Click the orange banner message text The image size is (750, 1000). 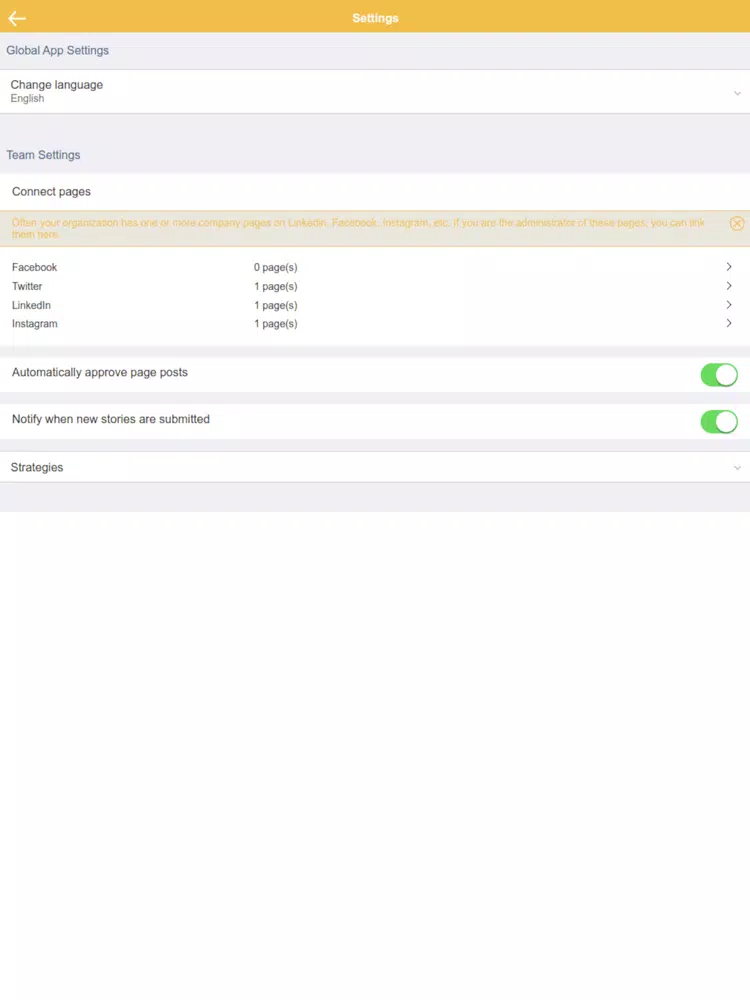coord(358,228)
